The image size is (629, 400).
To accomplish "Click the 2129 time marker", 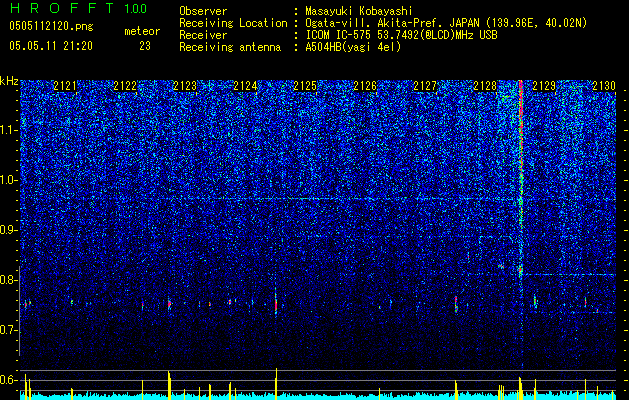I will click(544, 86).
